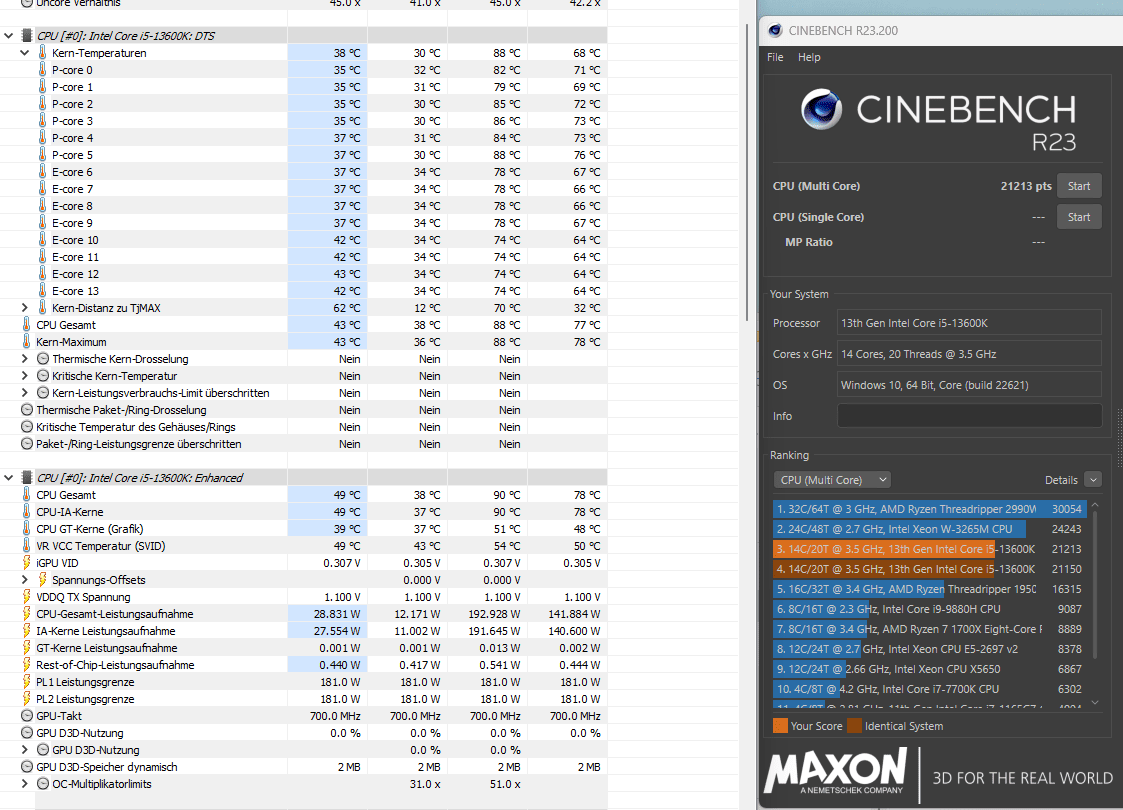This screenshot has height=810, width=1123.
Task: Select ranking entry with score 21150
Action: pyautogui.click(x=930, y=569)
